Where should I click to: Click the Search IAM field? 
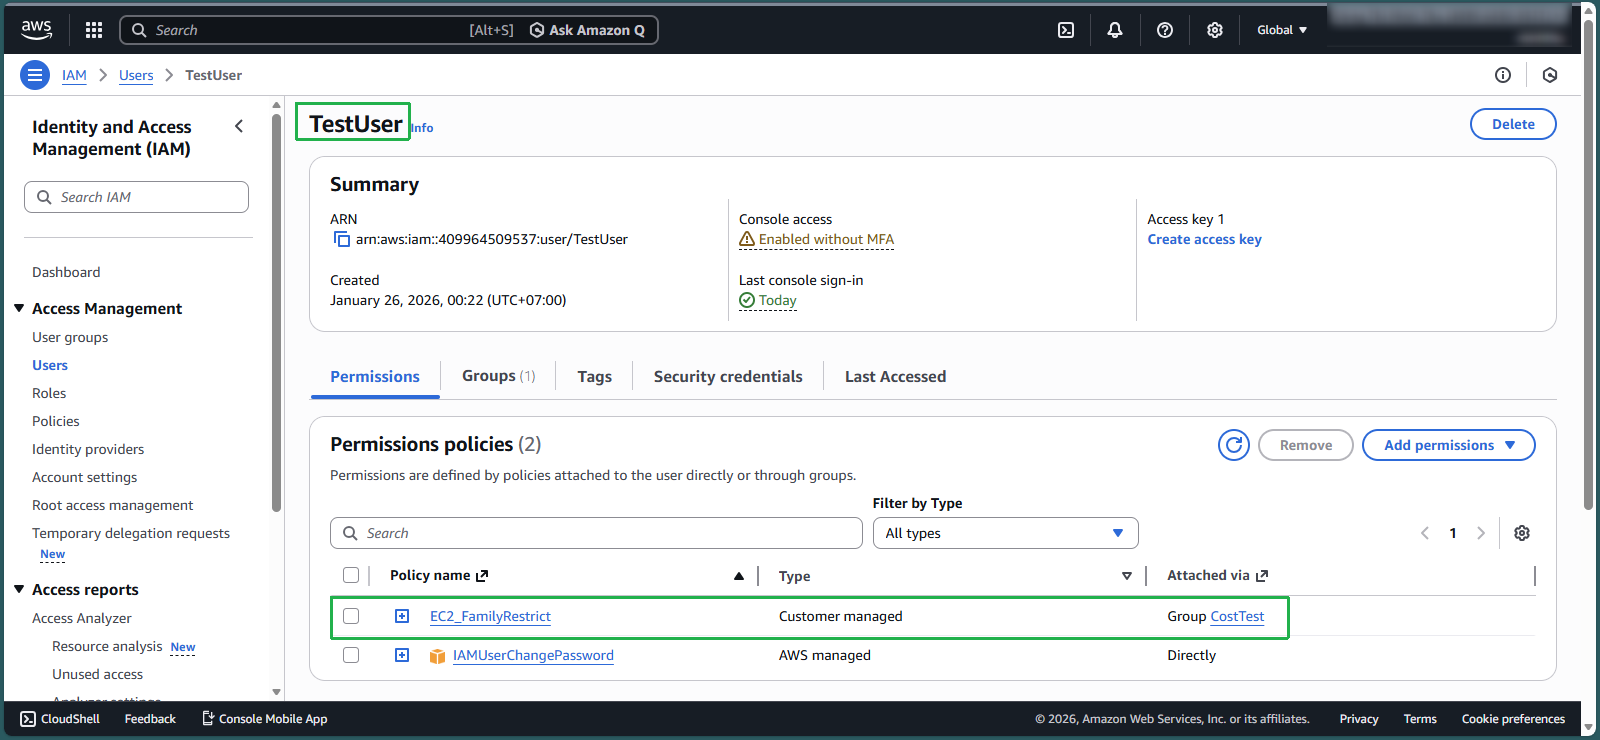pos(136,197)
